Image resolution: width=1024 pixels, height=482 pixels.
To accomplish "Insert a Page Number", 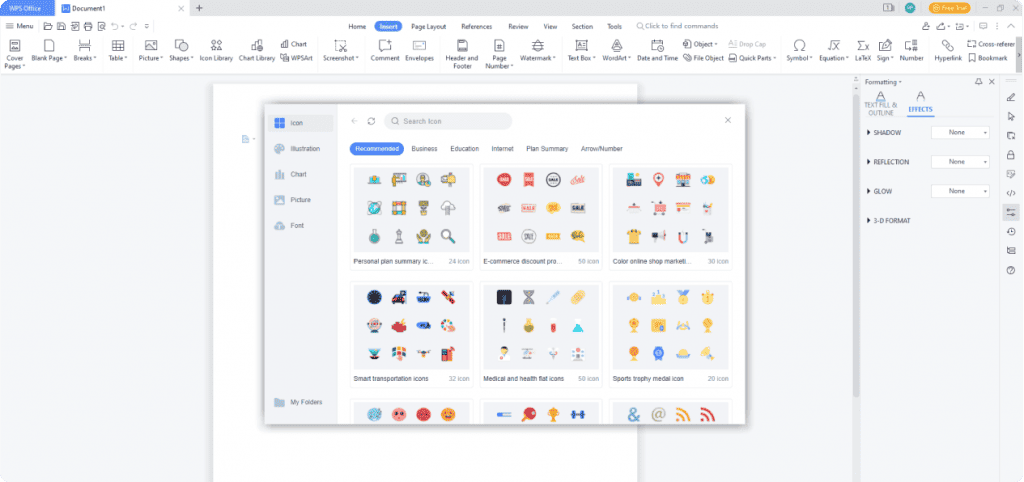I will pos(499,54).
